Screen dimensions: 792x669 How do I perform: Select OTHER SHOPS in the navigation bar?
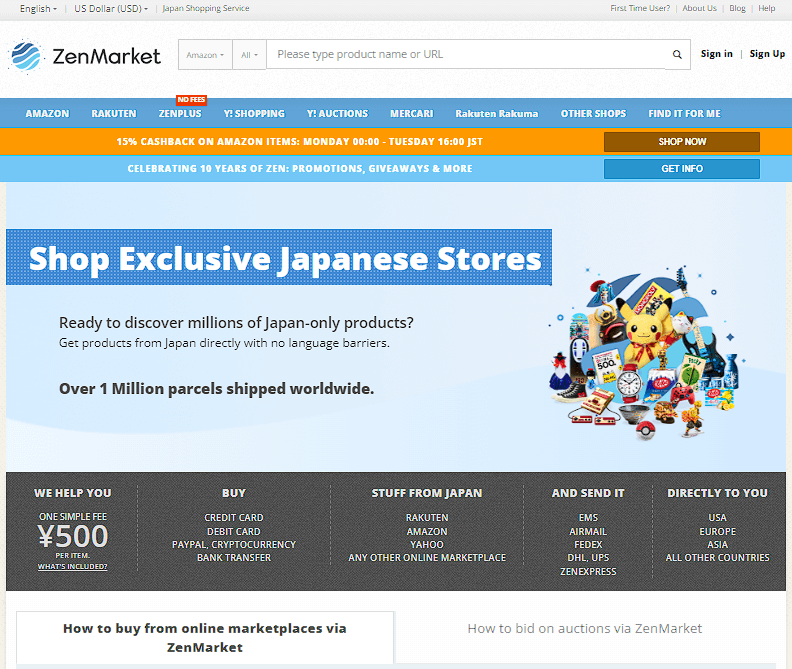593,114
